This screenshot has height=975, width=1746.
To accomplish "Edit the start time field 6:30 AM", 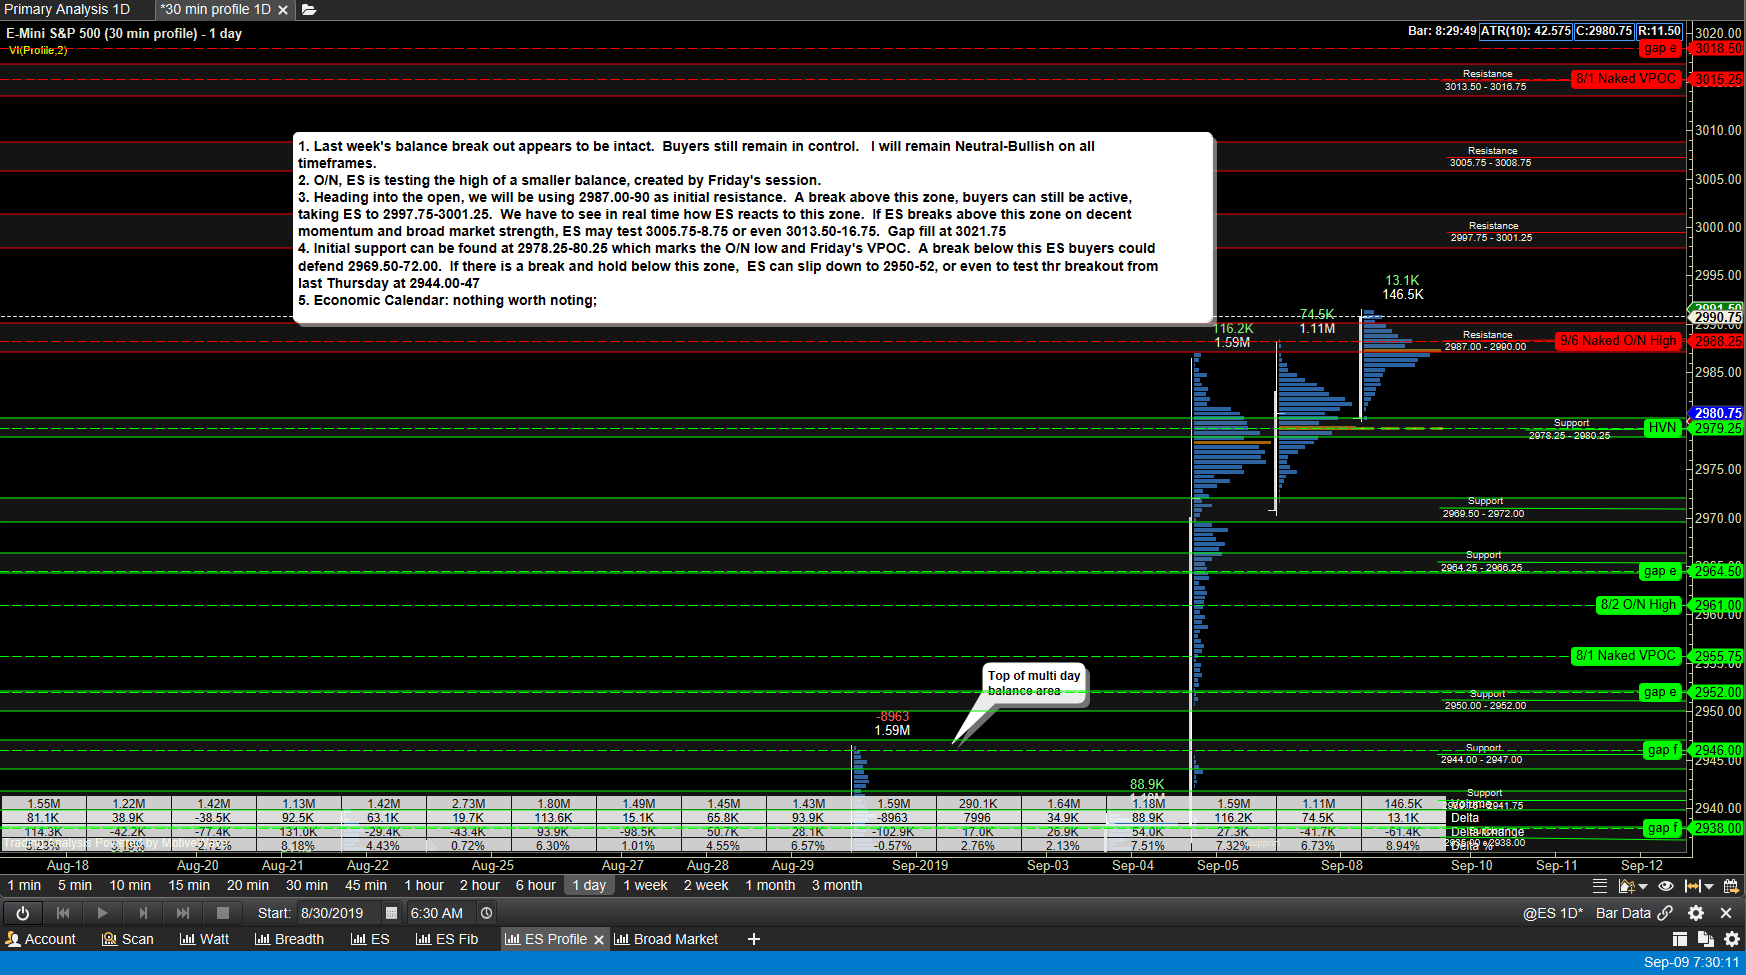I will (441, 913).
